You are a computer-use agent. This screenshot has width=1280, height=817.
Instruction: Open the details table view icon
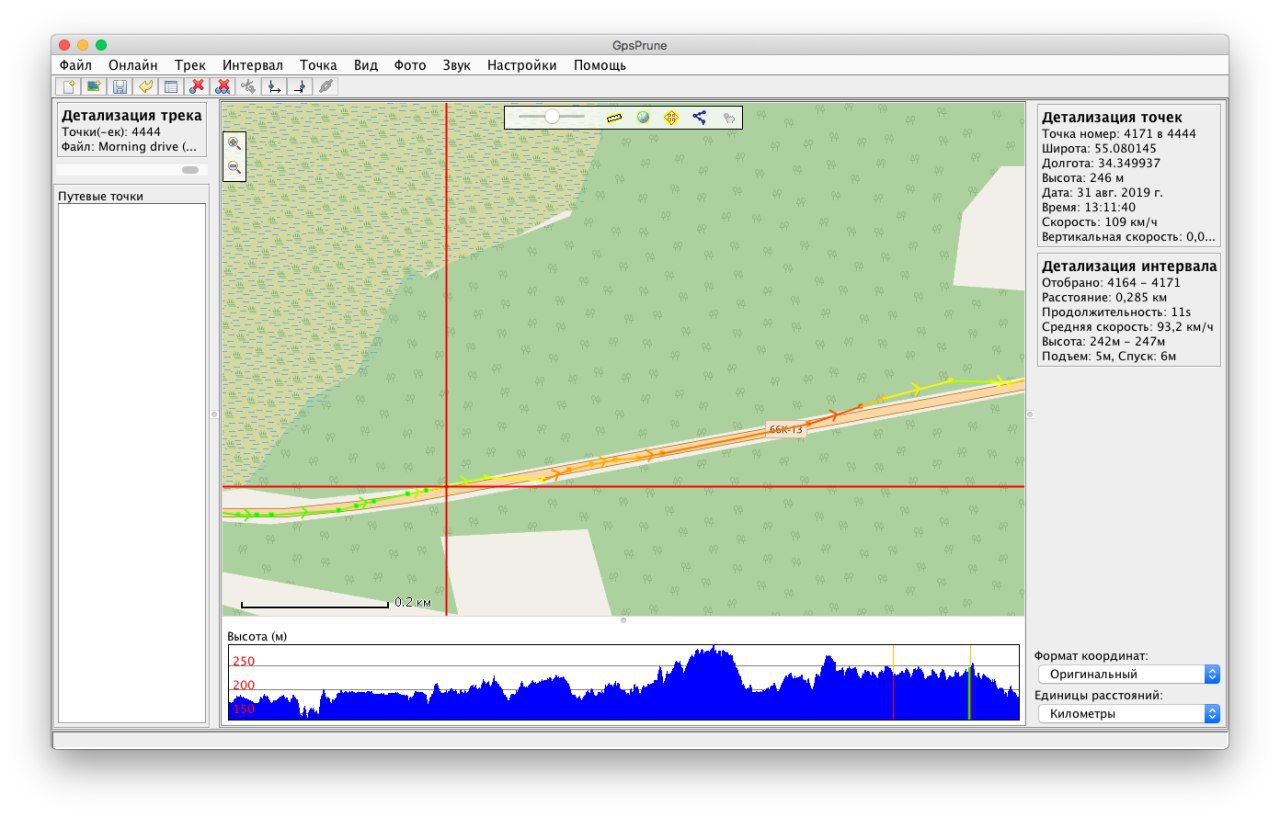click(171, 87)
